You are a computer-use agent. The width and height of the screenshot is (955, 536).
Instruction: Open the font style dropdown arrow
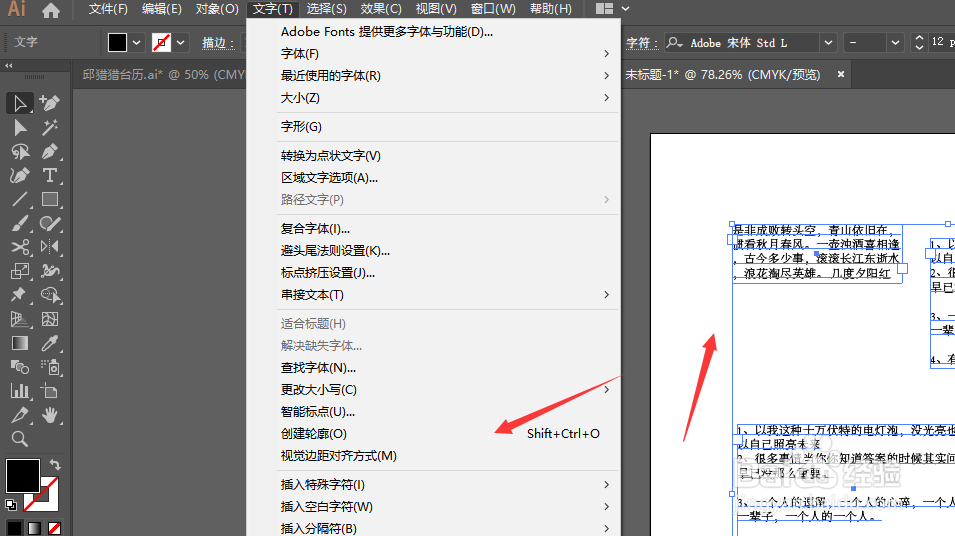tap(895, 43)
